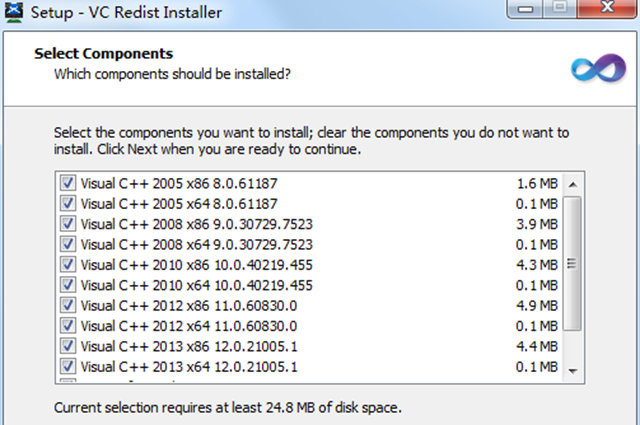
Task: Uncheck Visual C++ 2005 x64 8.0.61187
Action: [x=68, y=203]
